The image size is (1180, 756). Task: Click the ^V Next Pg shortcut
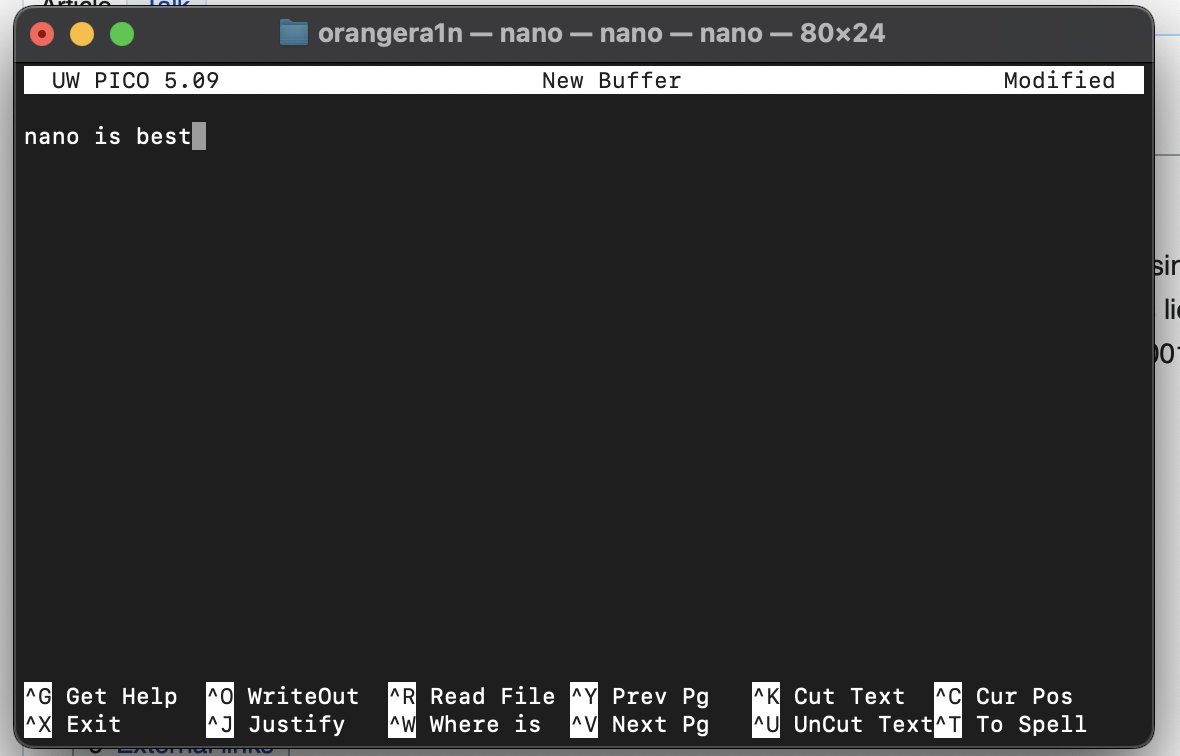click(x=640, y=724)
